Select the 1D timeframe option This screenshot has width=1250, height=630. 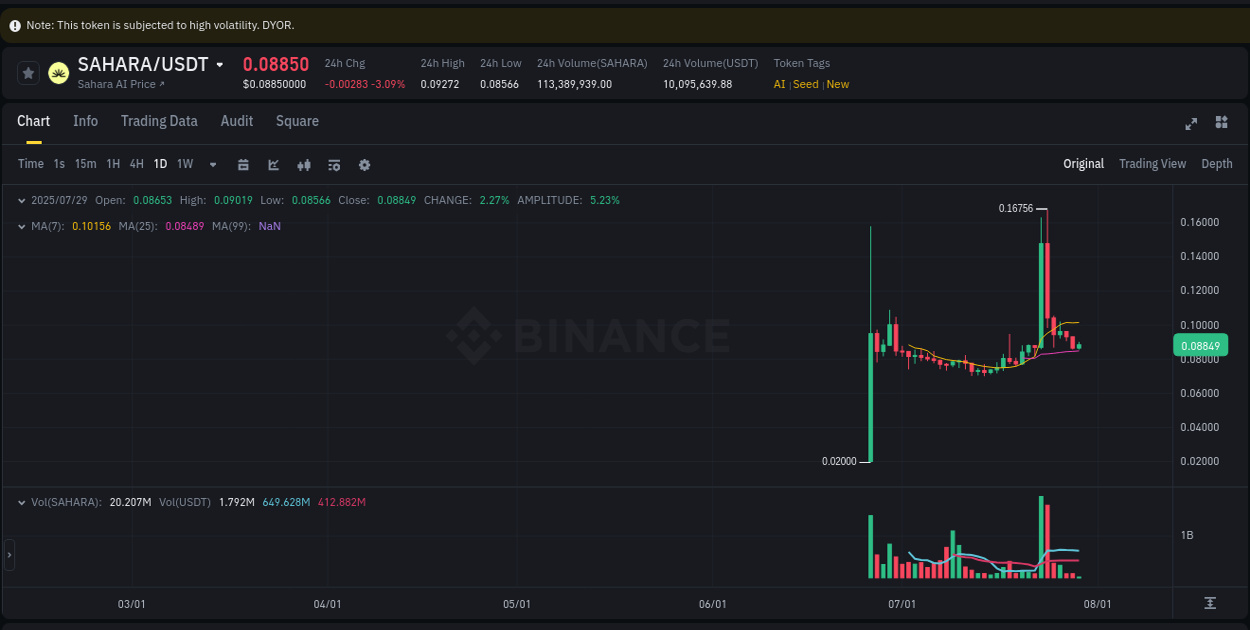pyautogui.click(x=160, y=164)
